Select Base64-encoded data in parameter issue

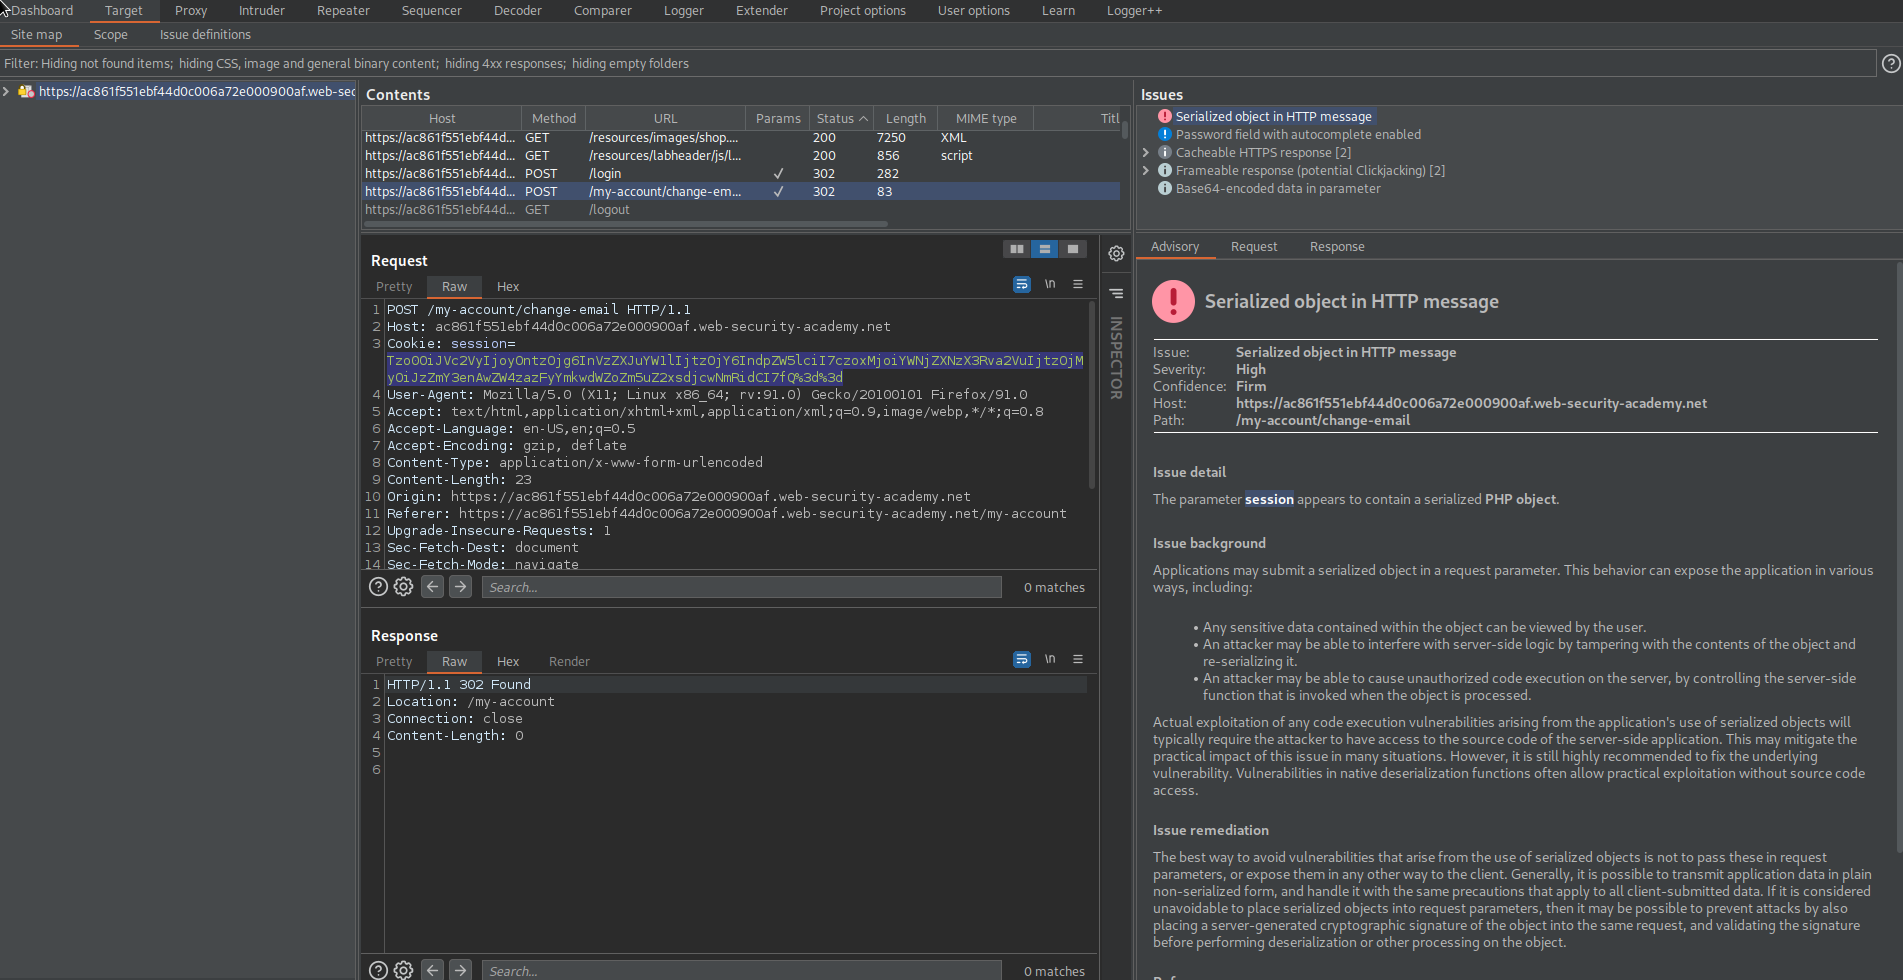(x=1277, y=188)
